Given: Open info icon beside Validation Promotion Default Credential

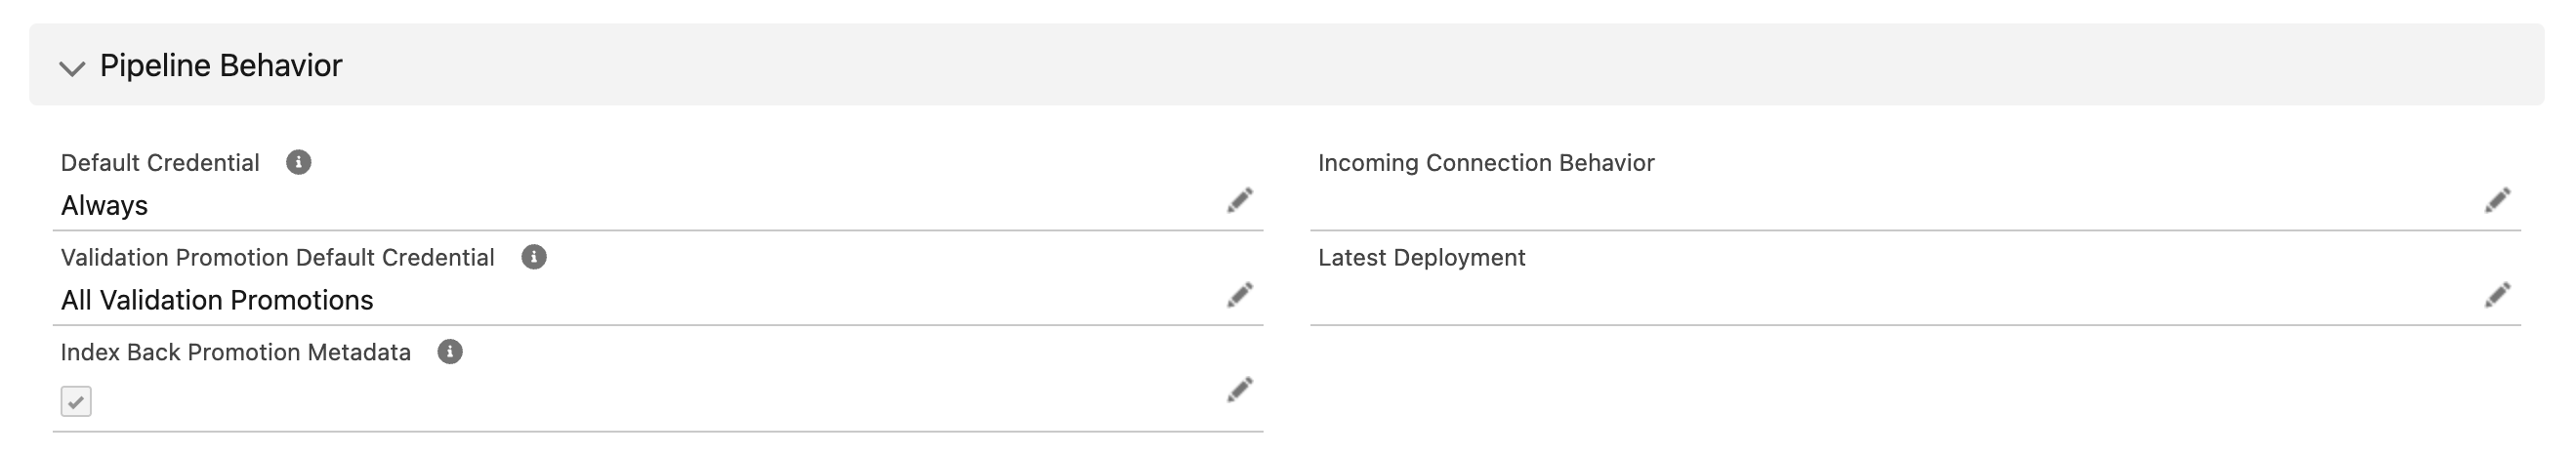Looking at the screenshot, I should 534,257.
